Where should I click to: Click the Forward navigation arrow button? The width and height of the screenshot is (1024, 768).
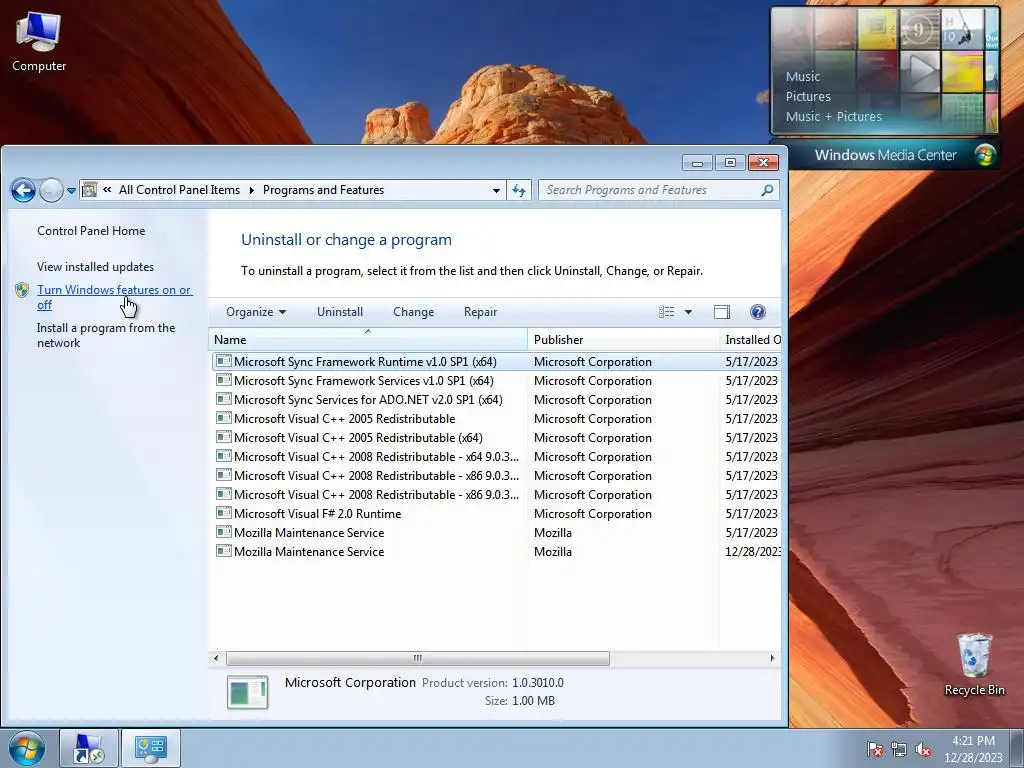point(51,191)
